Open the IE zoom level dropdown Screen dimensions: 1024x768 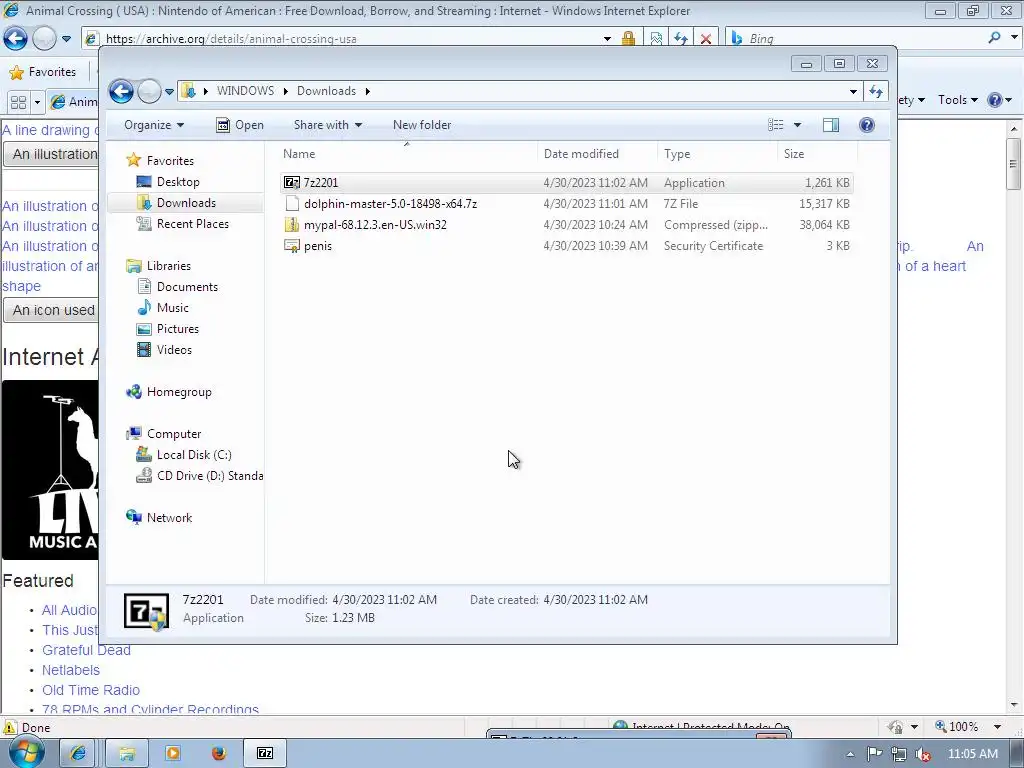[997, 727]
